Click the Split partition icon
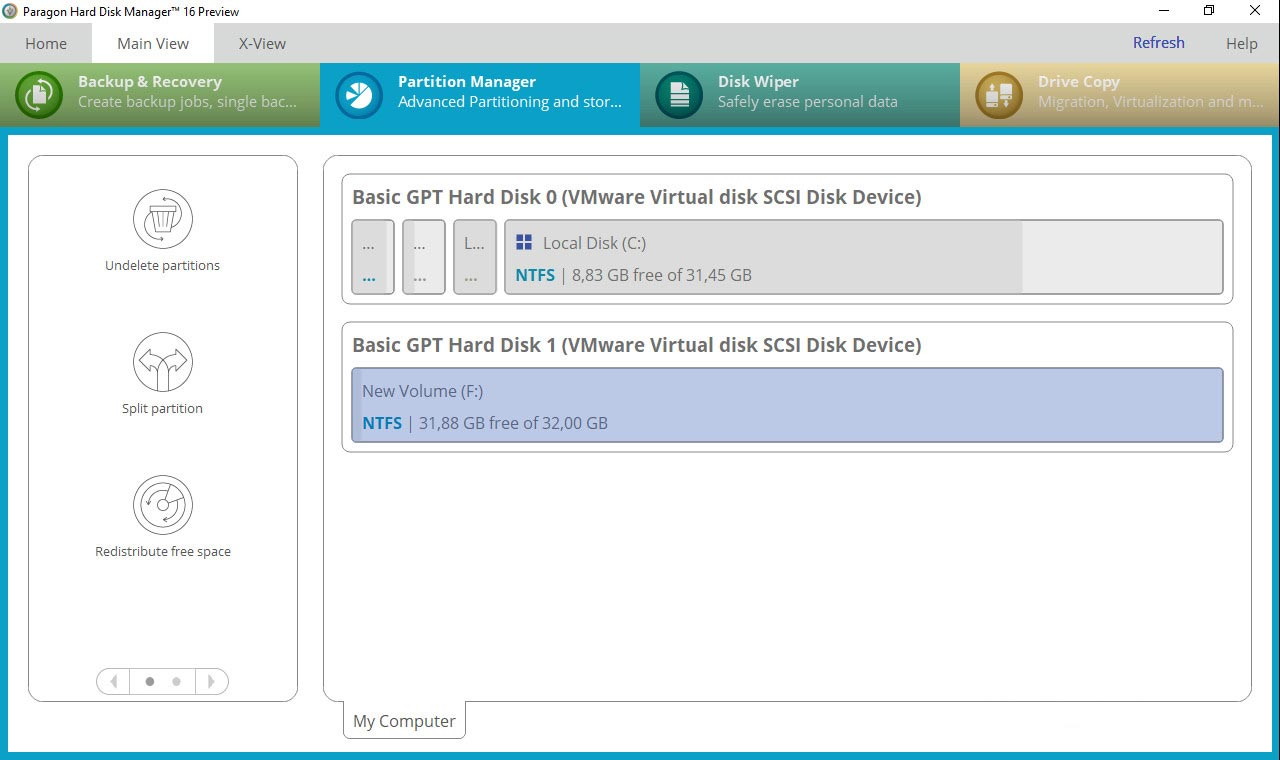 [x=162, y=362]
